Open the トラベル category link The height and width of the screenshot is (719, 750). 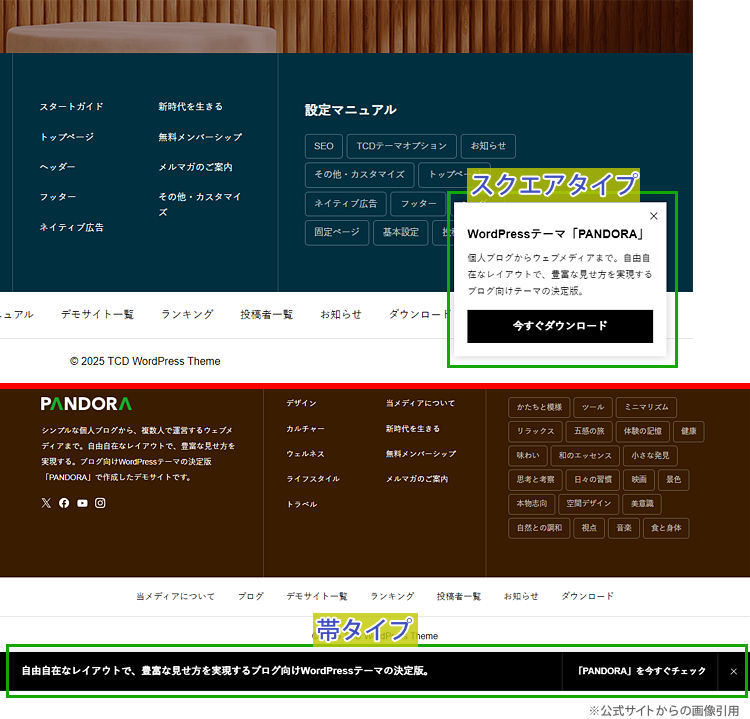tap(301, 504)
